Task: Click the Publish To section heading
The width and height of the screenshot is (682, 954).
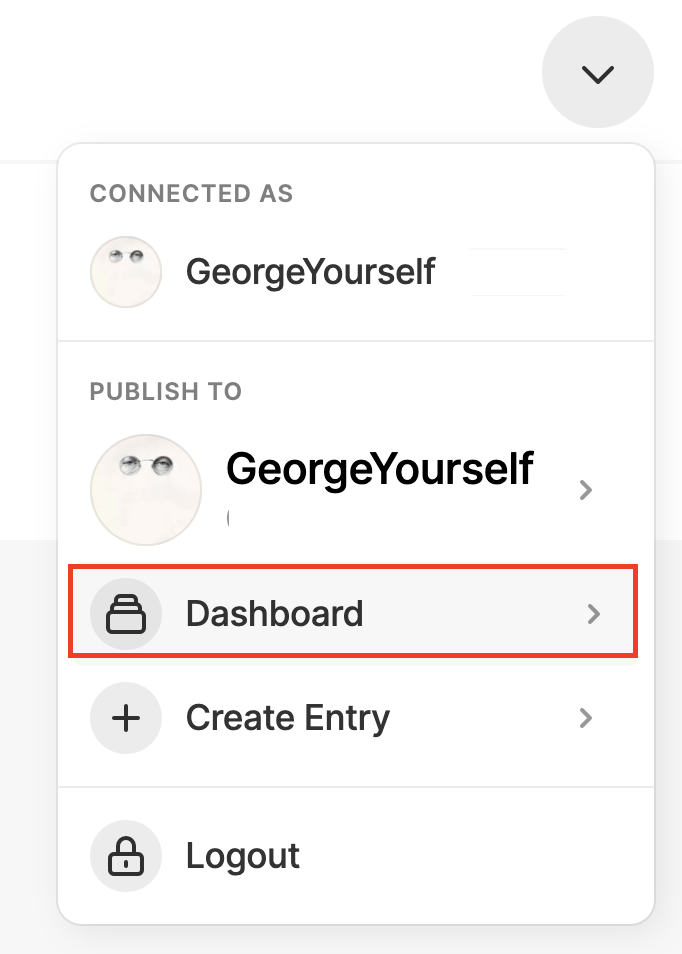Action: pos(166,391)
